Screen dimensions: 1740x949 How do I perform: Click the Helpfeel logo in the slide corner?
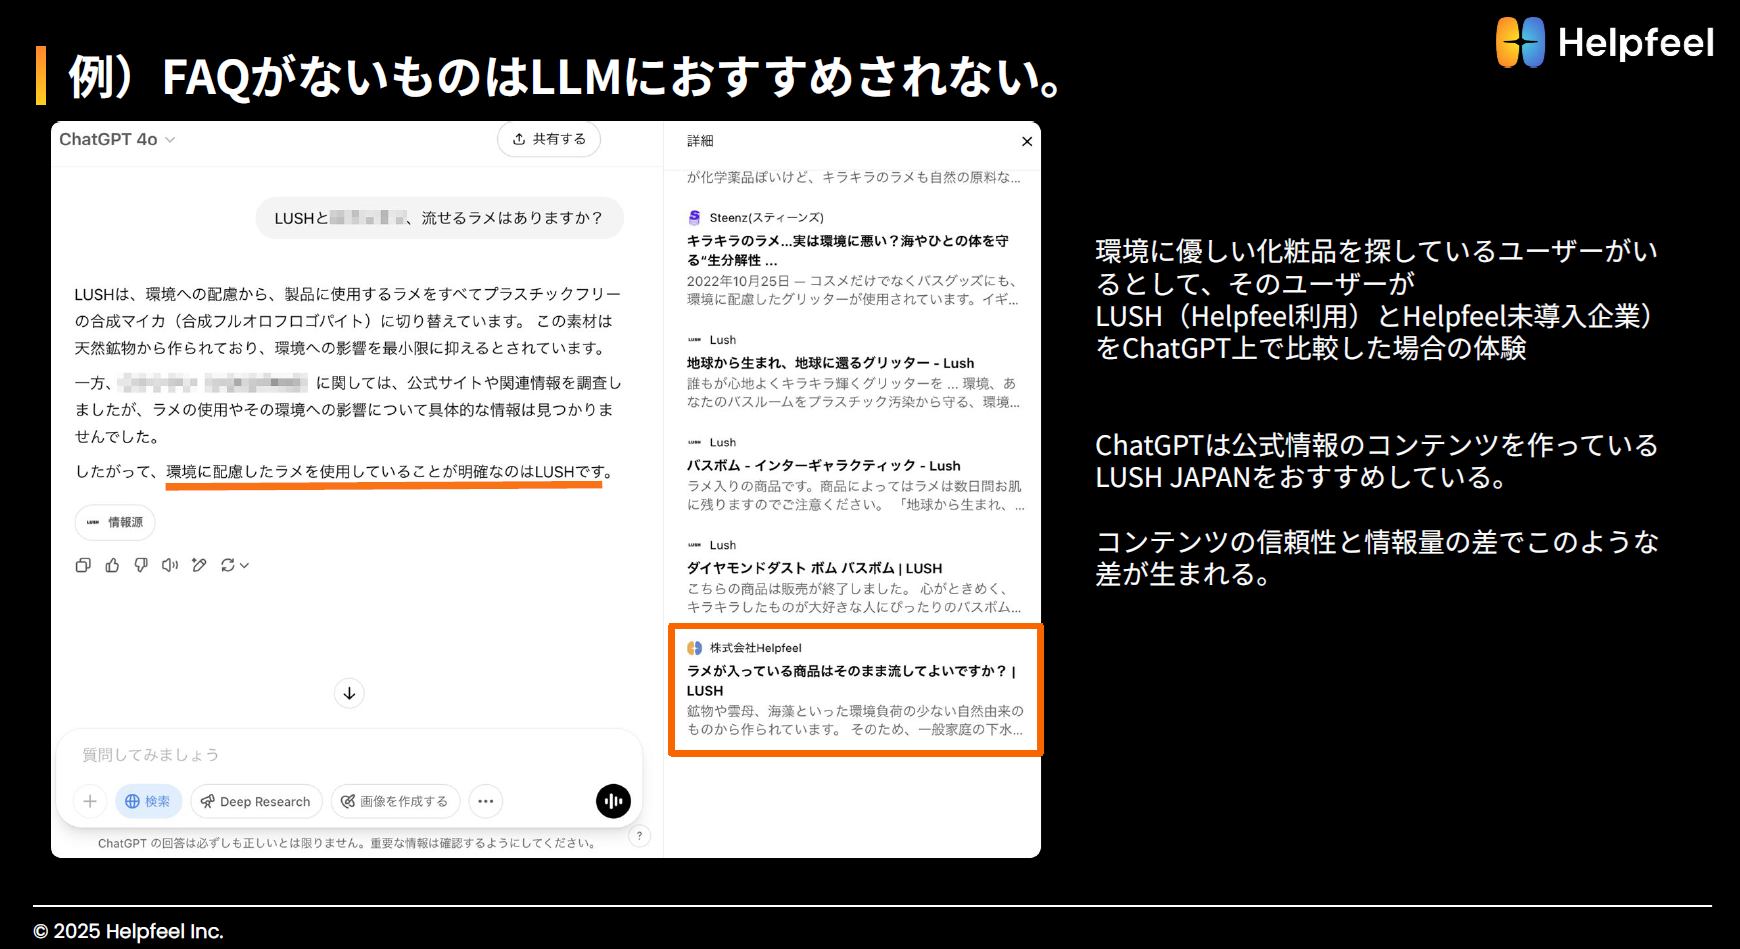pyautogui.click(x=1605, y=42)
